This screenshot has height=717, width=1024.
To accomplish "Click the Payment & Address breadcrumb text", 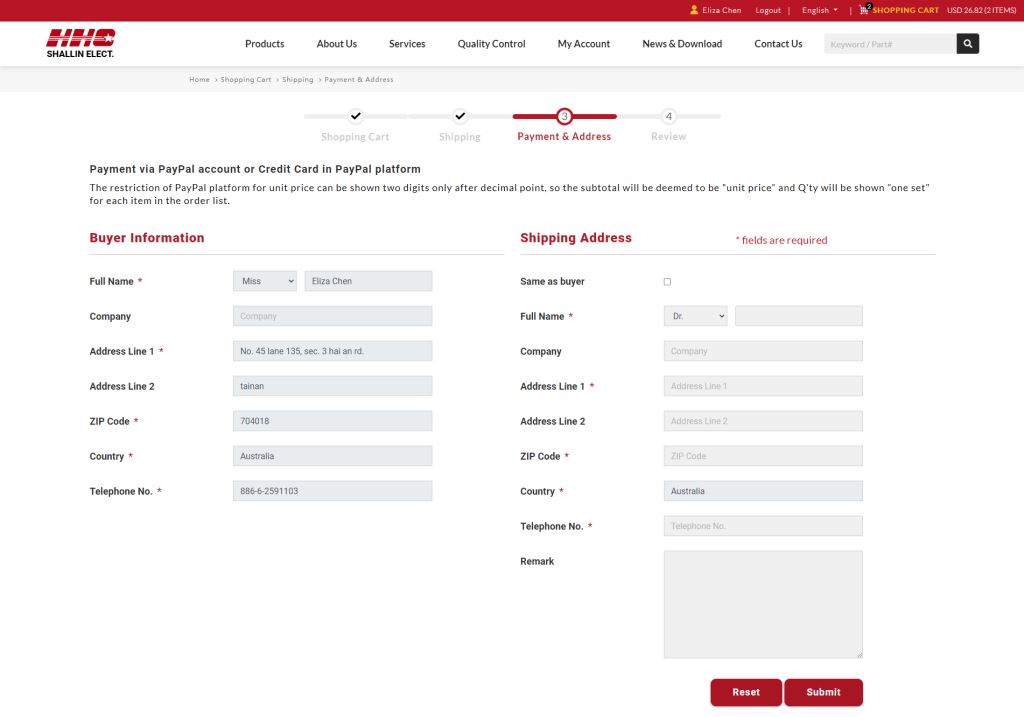I will [359, 80].
